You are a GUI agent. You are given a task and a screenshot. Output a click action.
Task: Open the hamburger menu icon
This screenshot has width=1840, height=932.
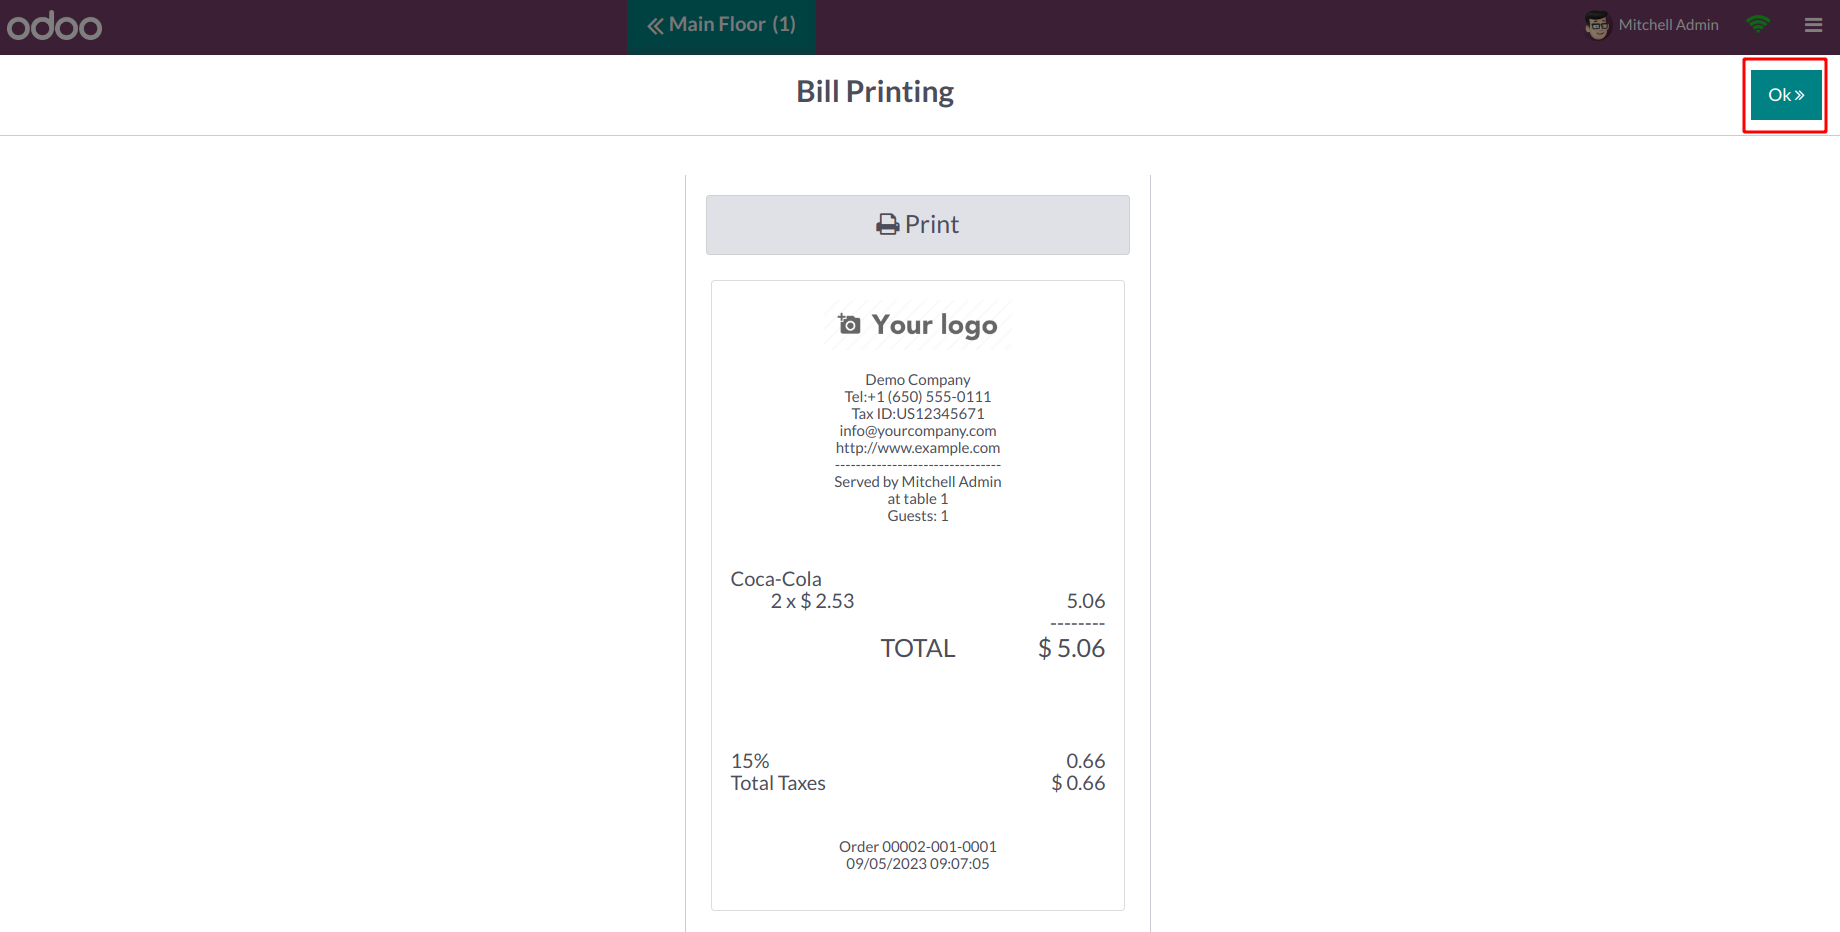[1813, 25]
